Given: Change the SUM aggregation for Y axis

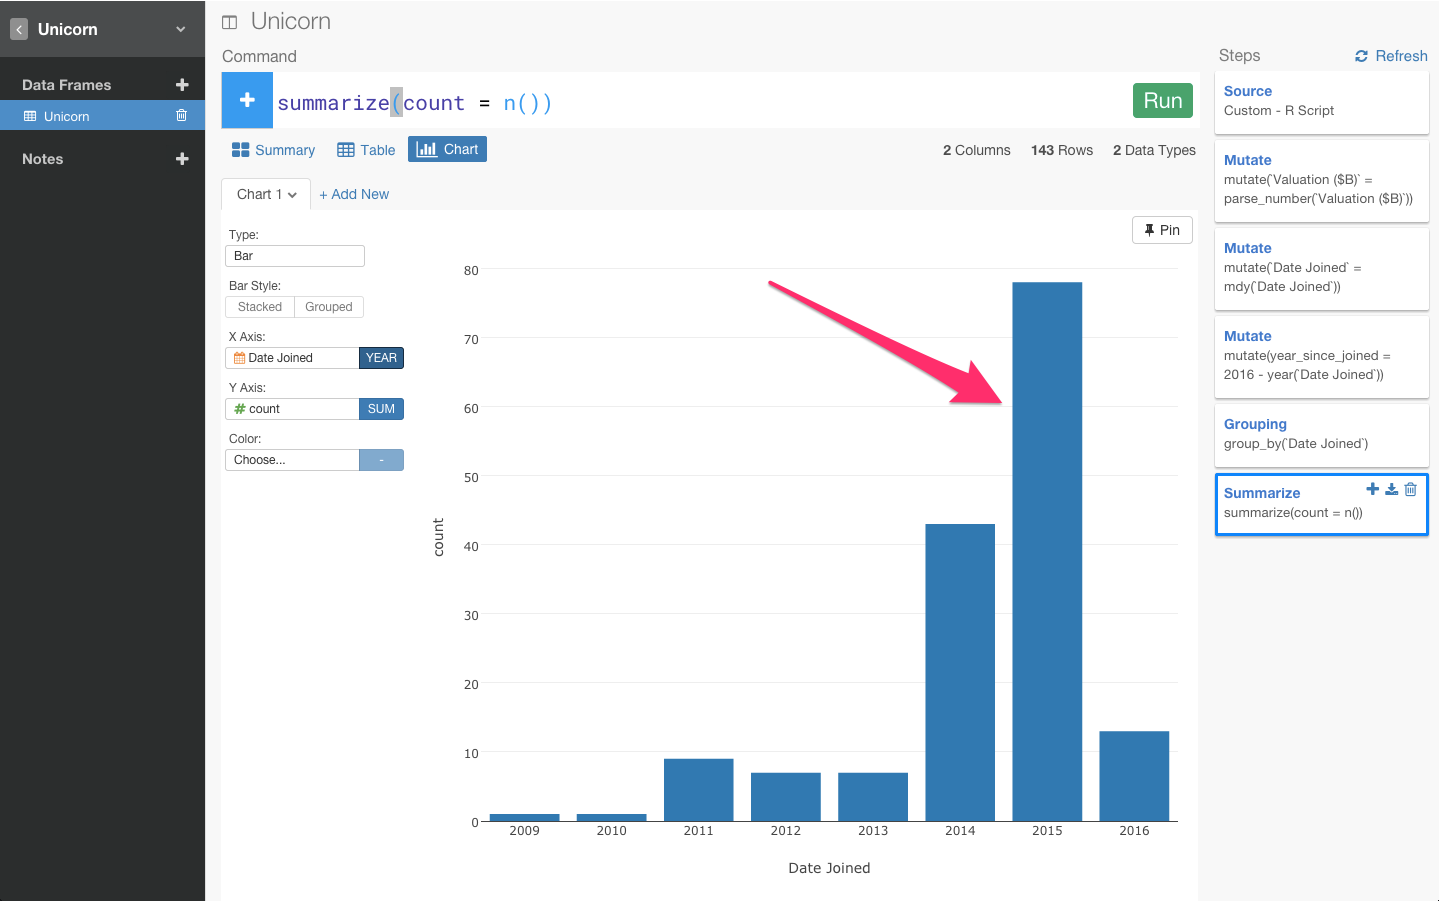Looking at the screenshot, I should coord(381,409).
